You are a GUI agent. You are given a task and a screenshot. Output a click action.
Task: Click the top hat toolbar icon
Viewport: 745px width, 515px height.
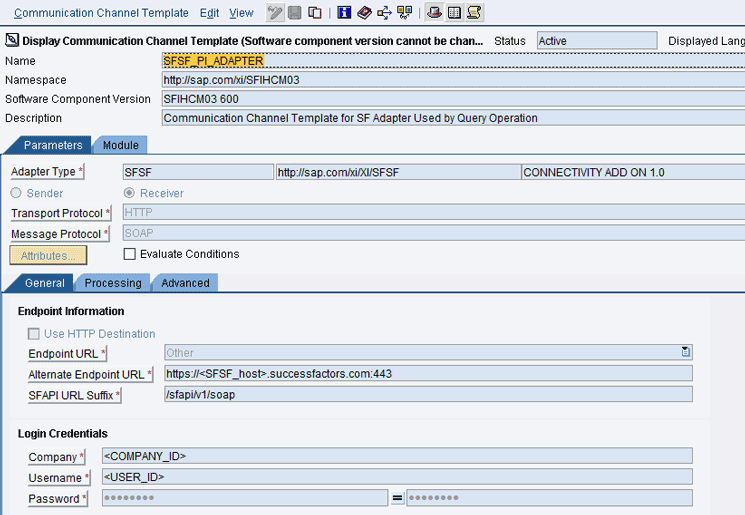click(x=434, y=13)
